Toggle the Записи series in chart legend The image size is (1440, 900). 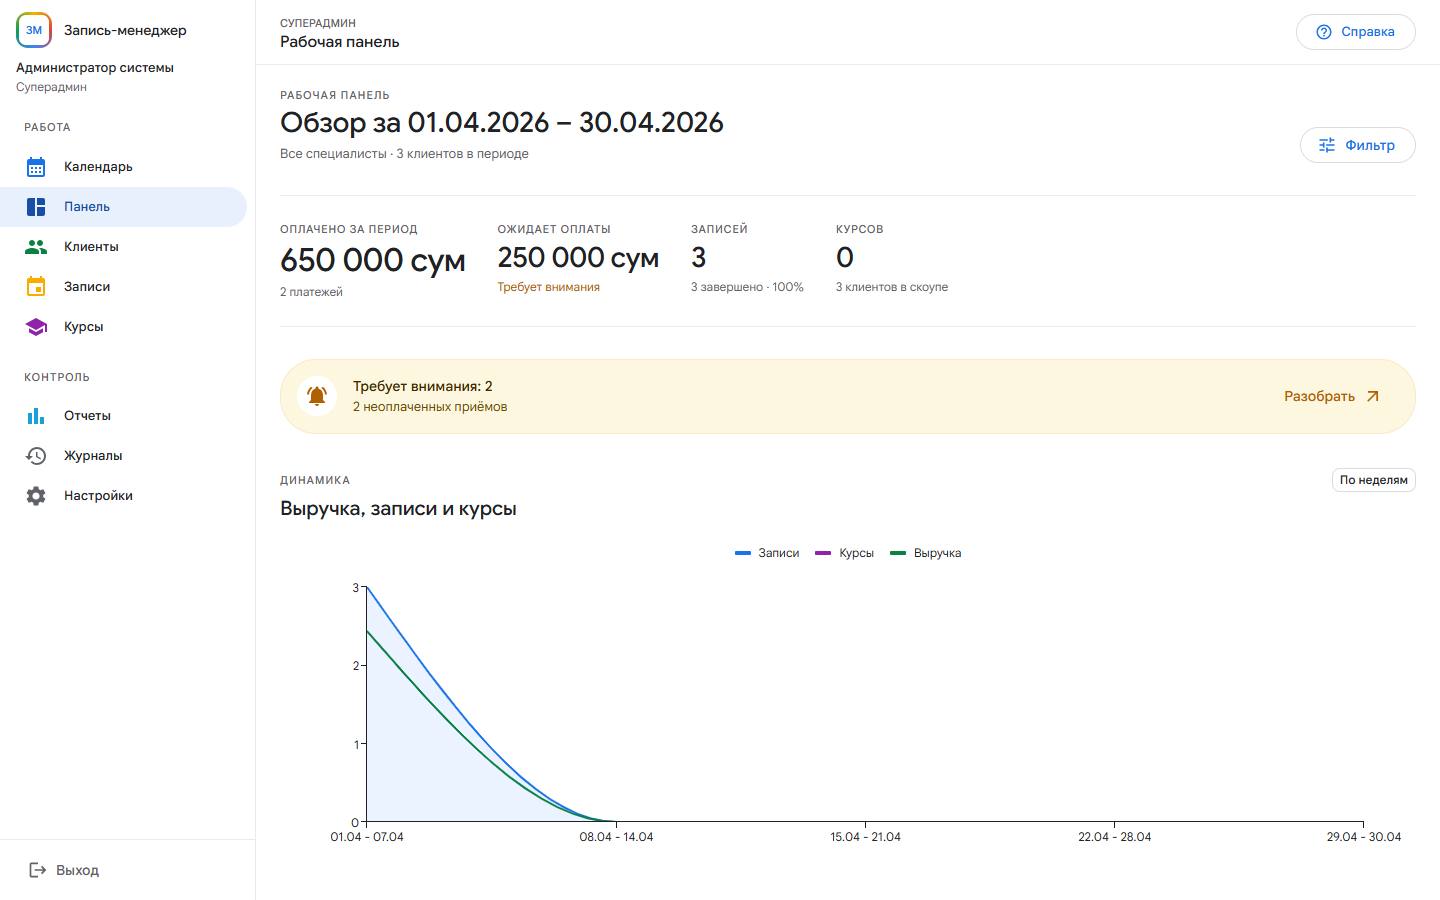(x=767, y=553)
